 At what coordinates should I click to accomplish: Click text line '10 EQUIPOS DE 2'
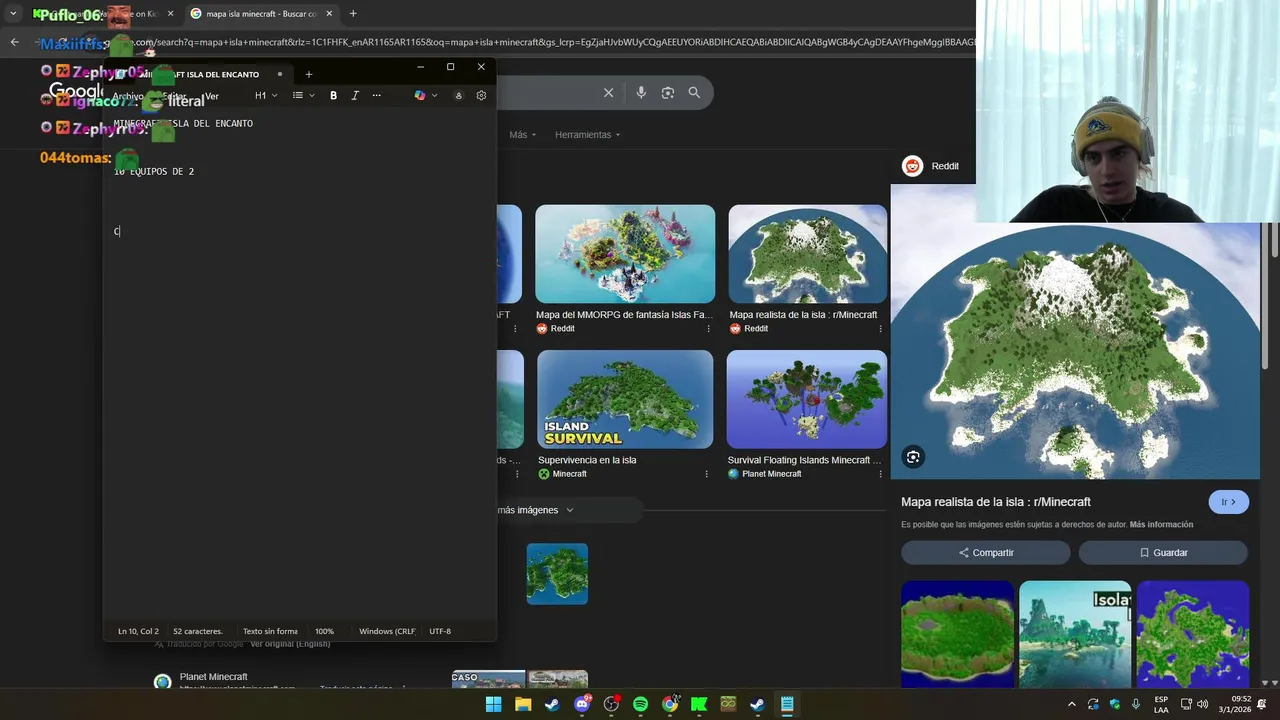point(154,171)
